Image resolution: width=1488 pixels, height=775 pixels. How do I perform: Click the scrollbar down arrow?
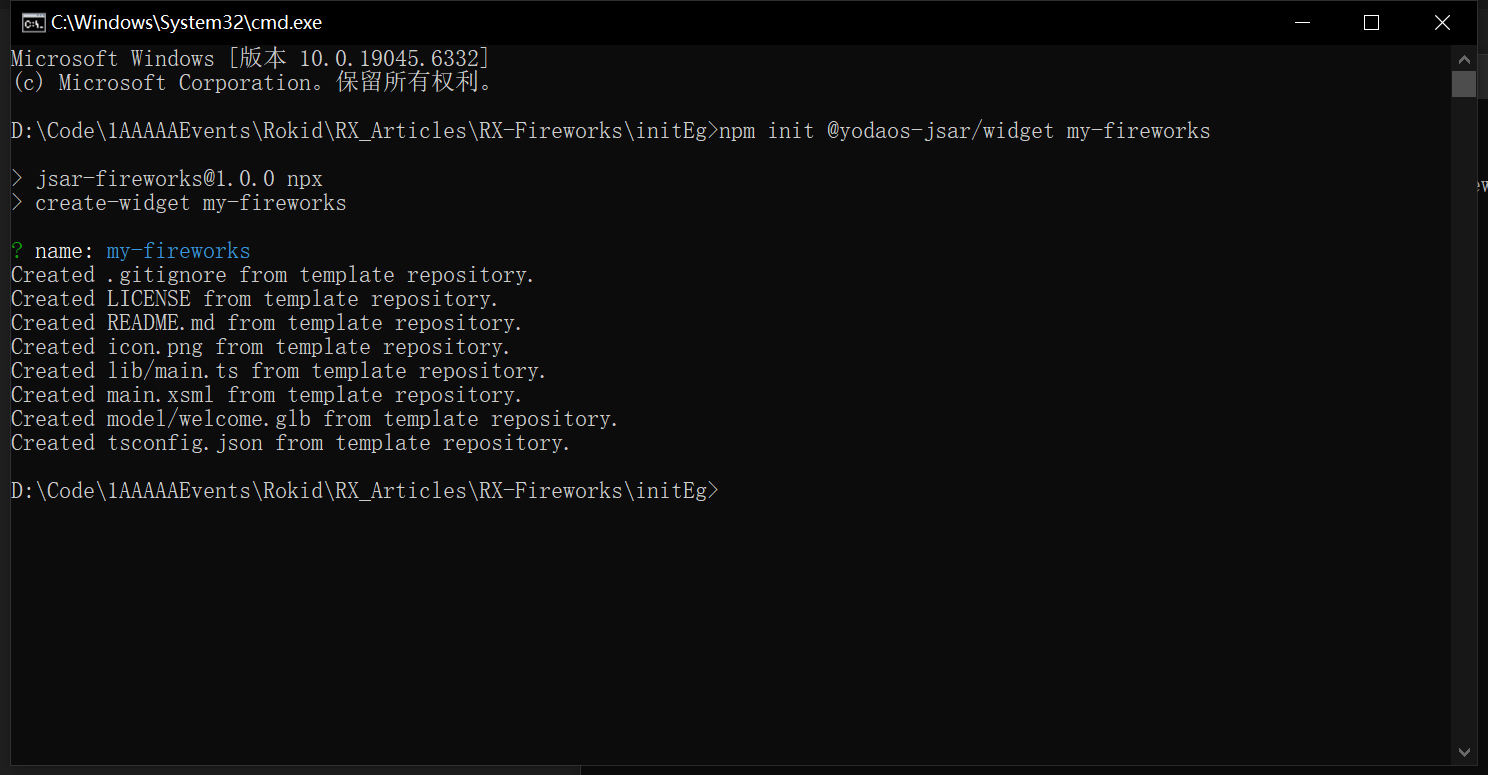point(1464,752)
